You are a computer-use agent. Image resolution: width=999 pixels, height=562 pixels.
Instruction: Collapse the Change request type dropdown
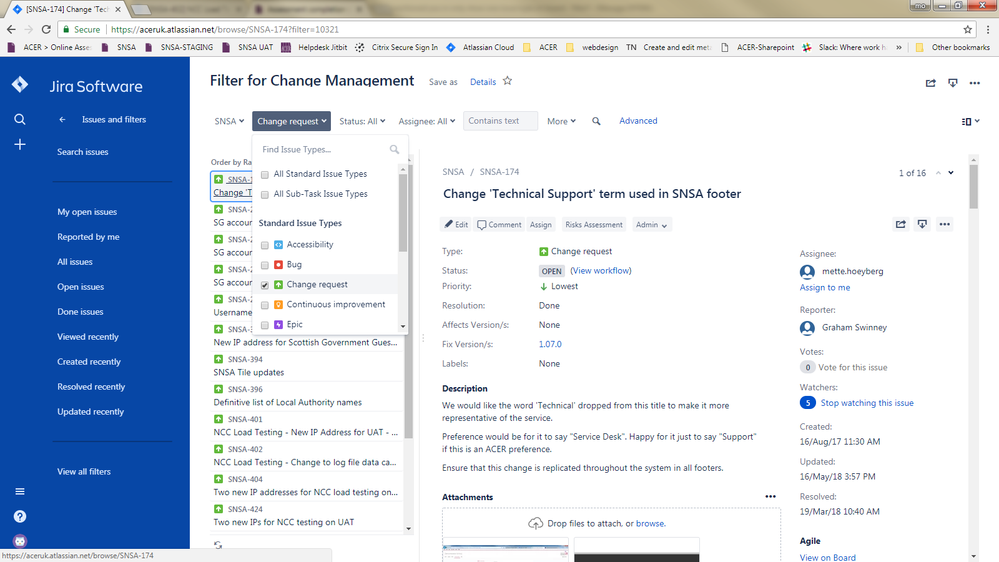291,121
